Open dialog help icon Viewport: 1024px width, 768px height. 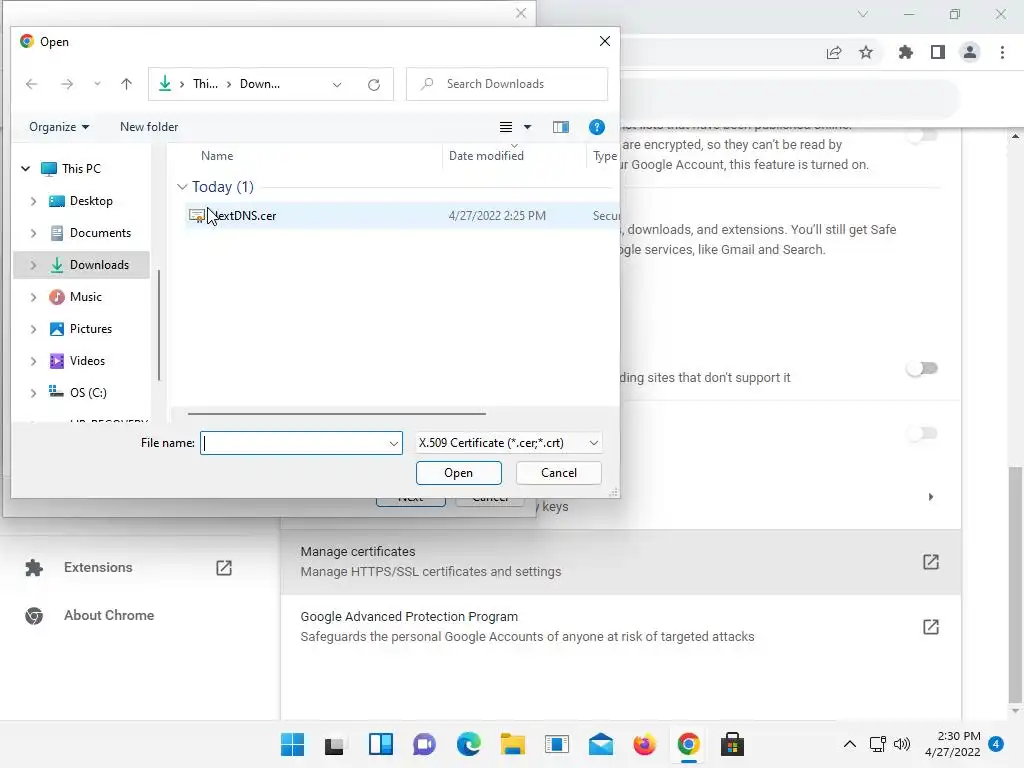[596, 127]
